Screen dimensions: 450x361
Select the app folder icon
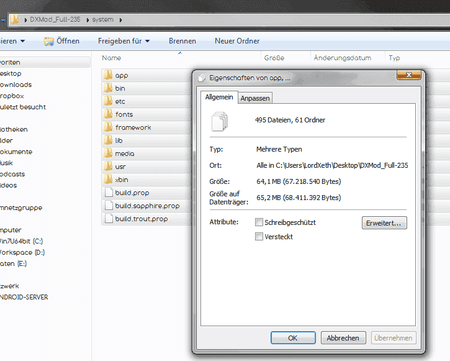coord(108,75)
